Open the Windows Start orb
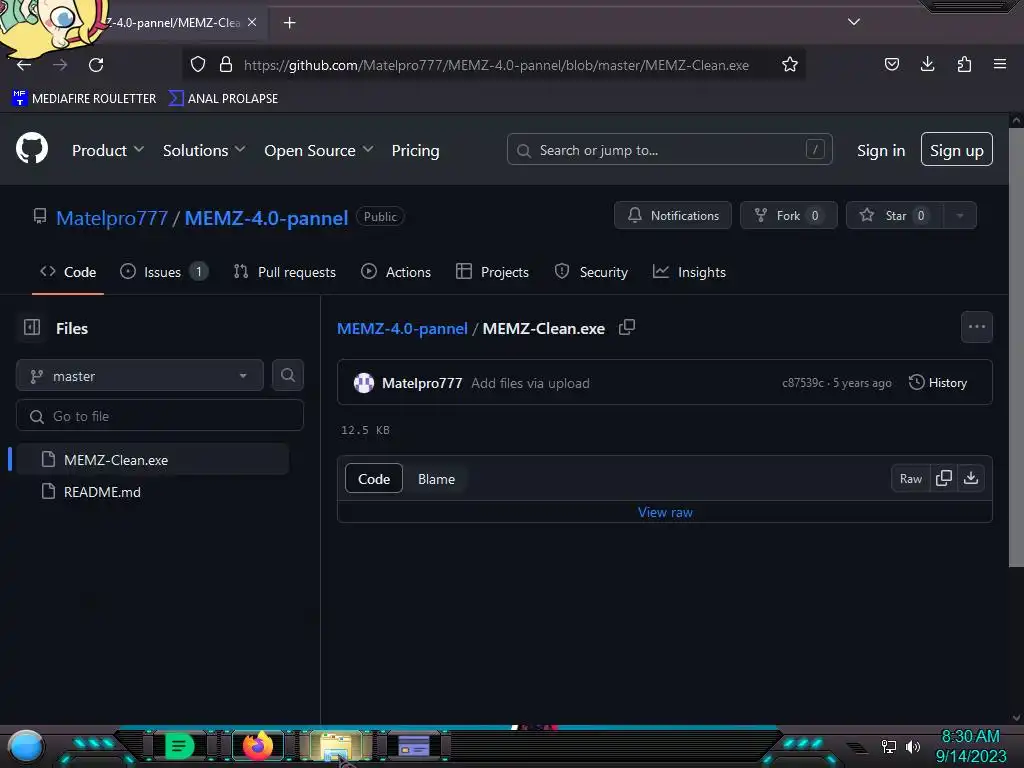Image resolution: width=1024 pixels, height=768 pixels. pyautogui.click(x=25, y=748)
